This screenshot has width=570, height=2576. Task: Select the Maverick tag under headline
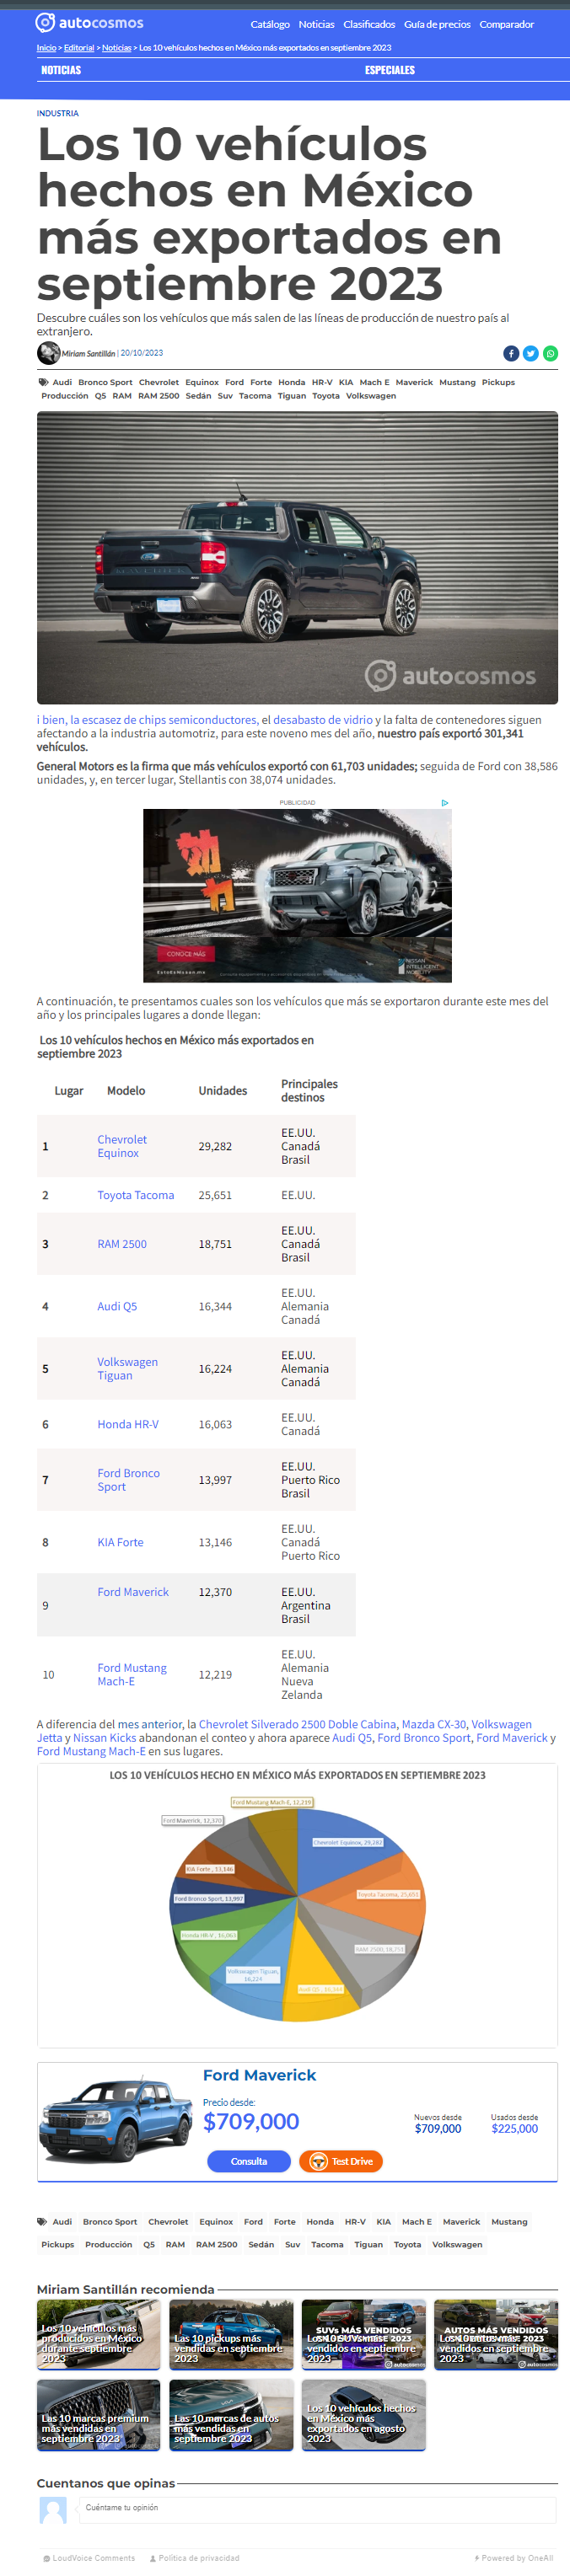point(414,382)
